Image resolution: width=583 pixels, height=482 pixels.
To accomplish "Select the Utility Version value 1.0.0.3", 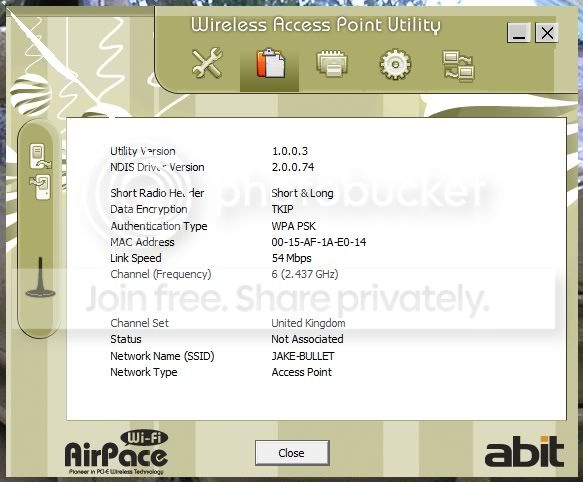I will (290, 151).
